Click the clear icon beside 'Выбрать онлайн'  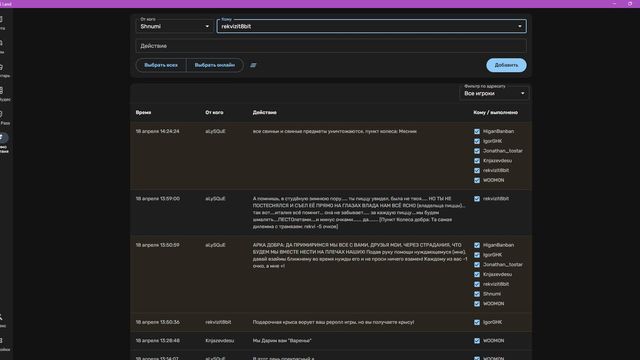[x=253, y=65]
